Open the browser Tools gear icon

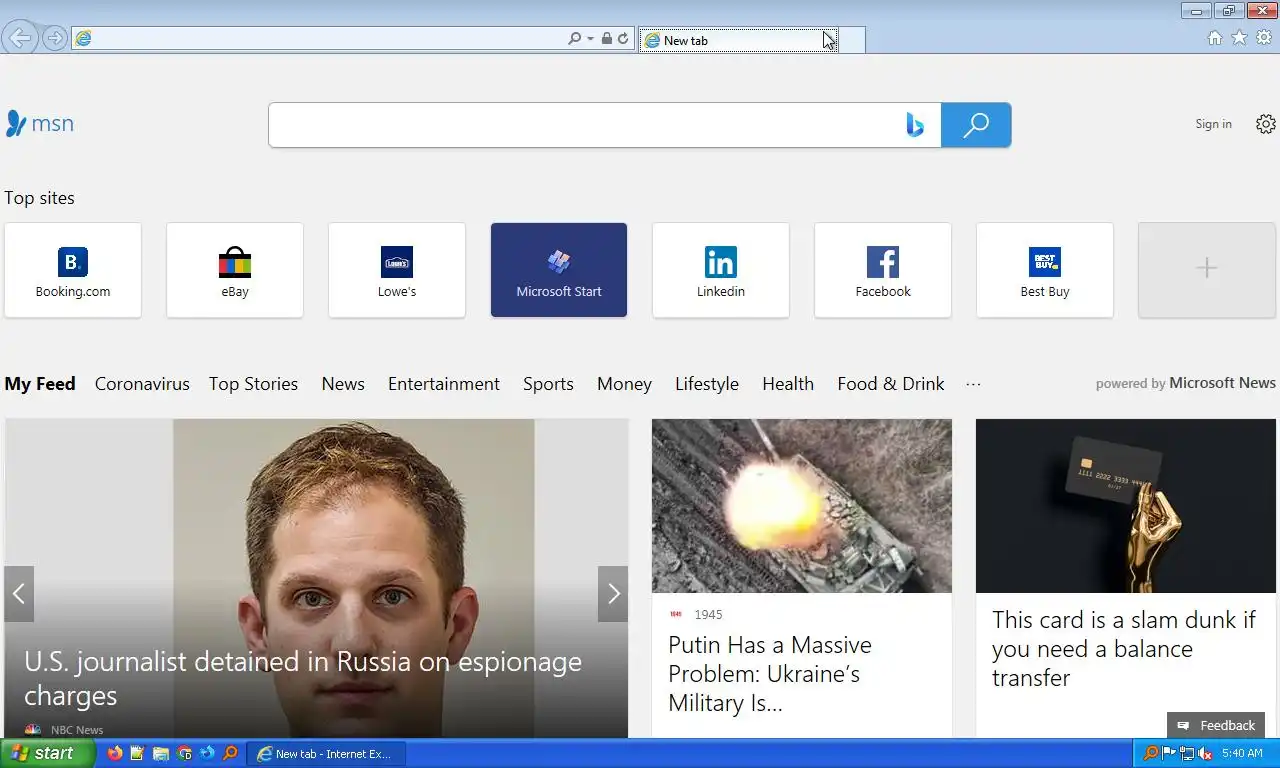click(1264, 38)
